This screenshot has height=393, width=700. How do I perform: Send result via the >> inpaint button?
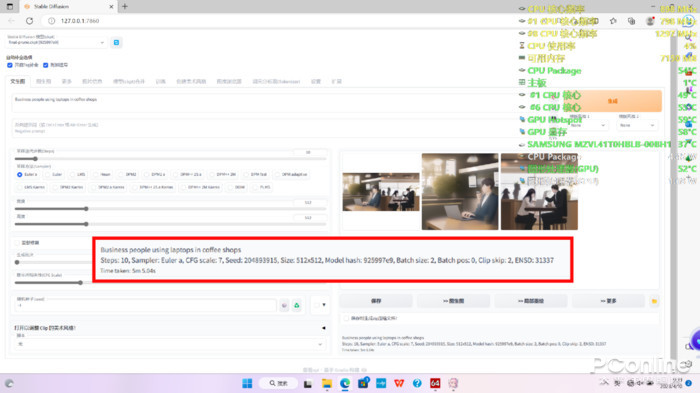click(531, 301)
